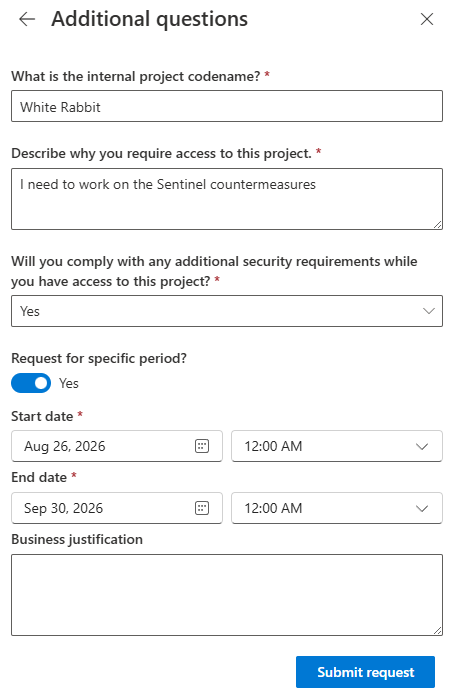Click the project codename field with White Rabbit
The width and height of the screenshot is (458, 691).
(x=227, y=106)
